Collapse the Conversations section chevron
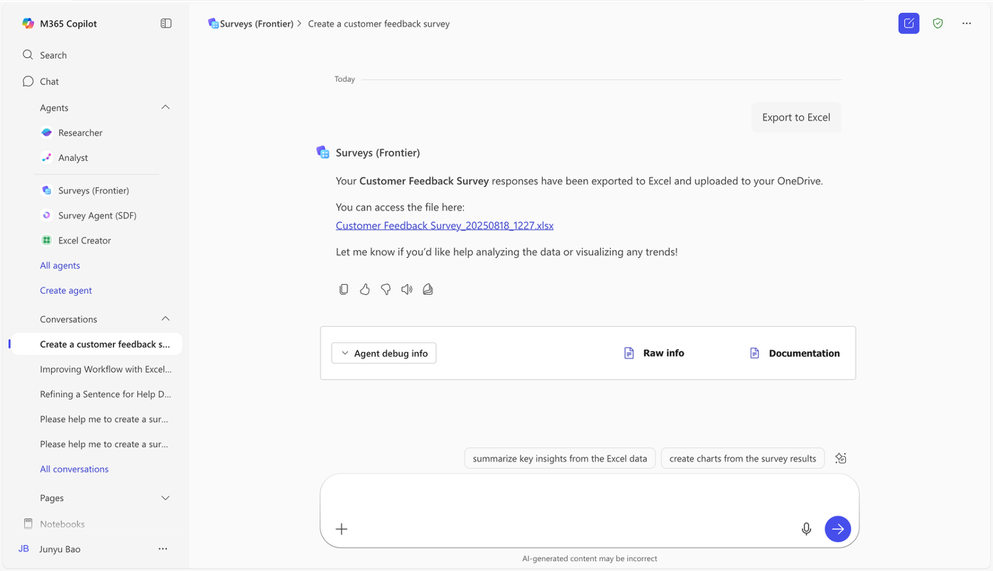 165,318
